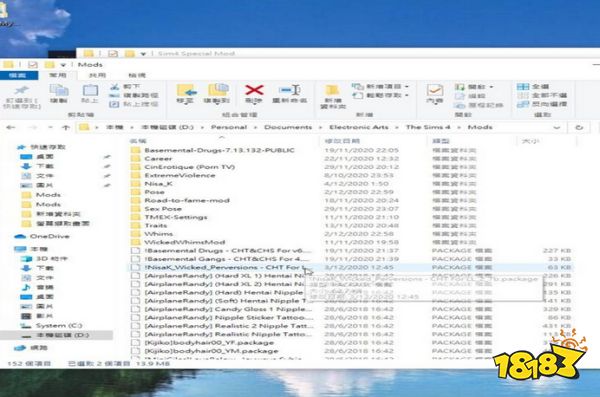Screen dimensions: 600x397
Task: Open address bar history dropdown
Action: [556, 127]
